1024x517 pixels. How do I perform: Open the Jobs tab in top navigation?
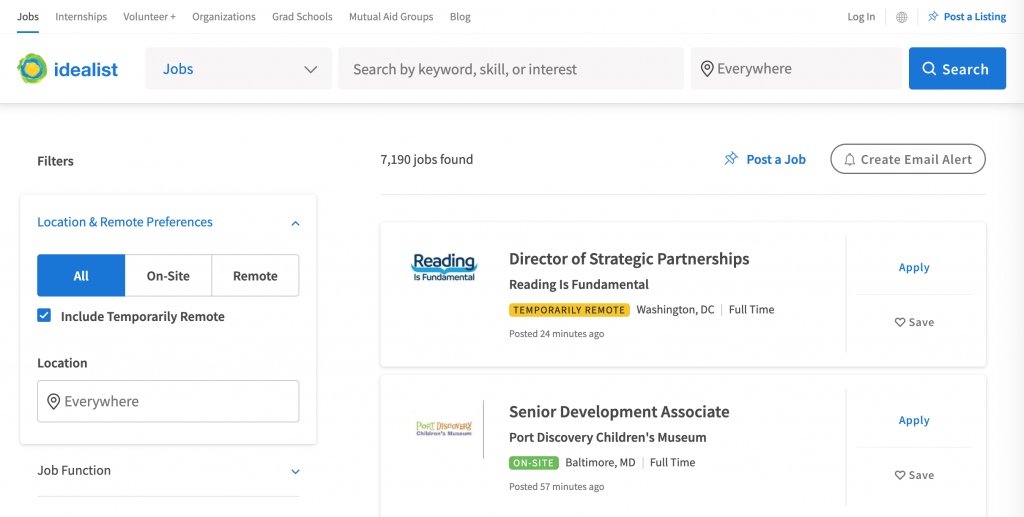coord(27,17)
